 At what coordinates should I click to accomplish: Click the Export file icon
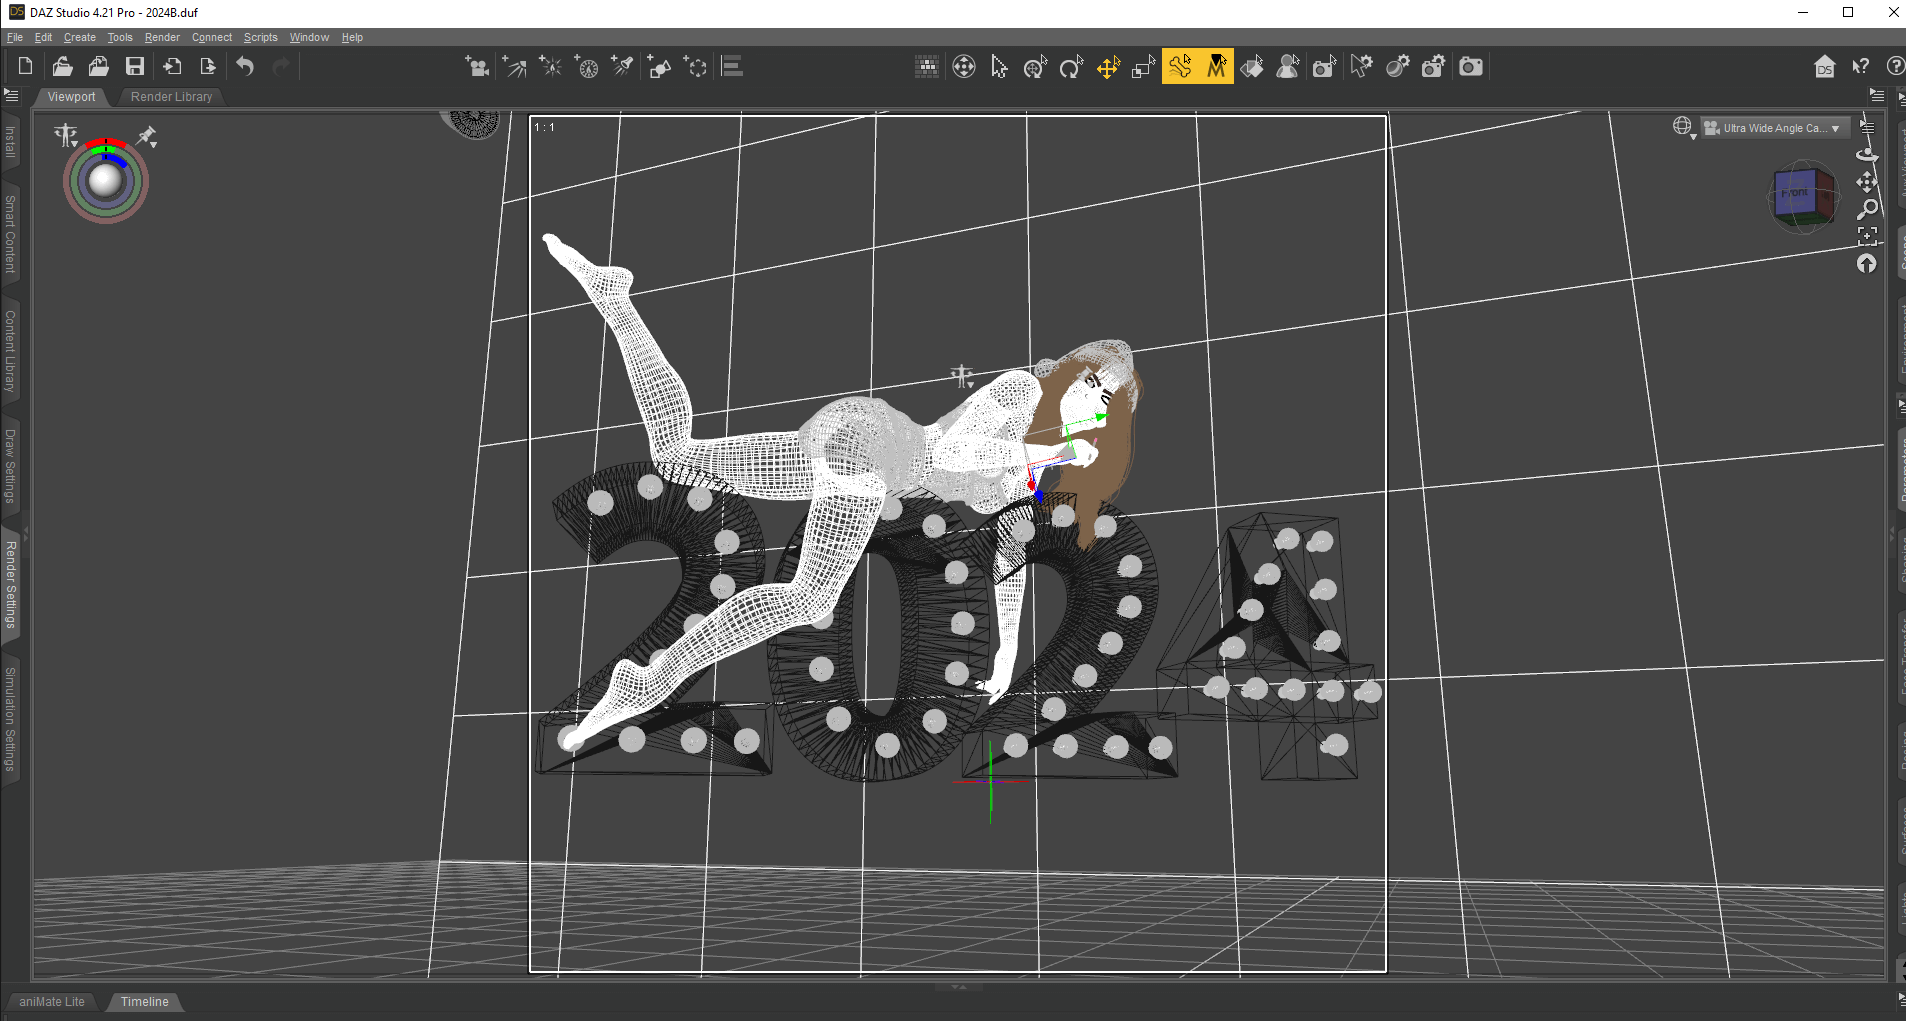click(208, 67)
